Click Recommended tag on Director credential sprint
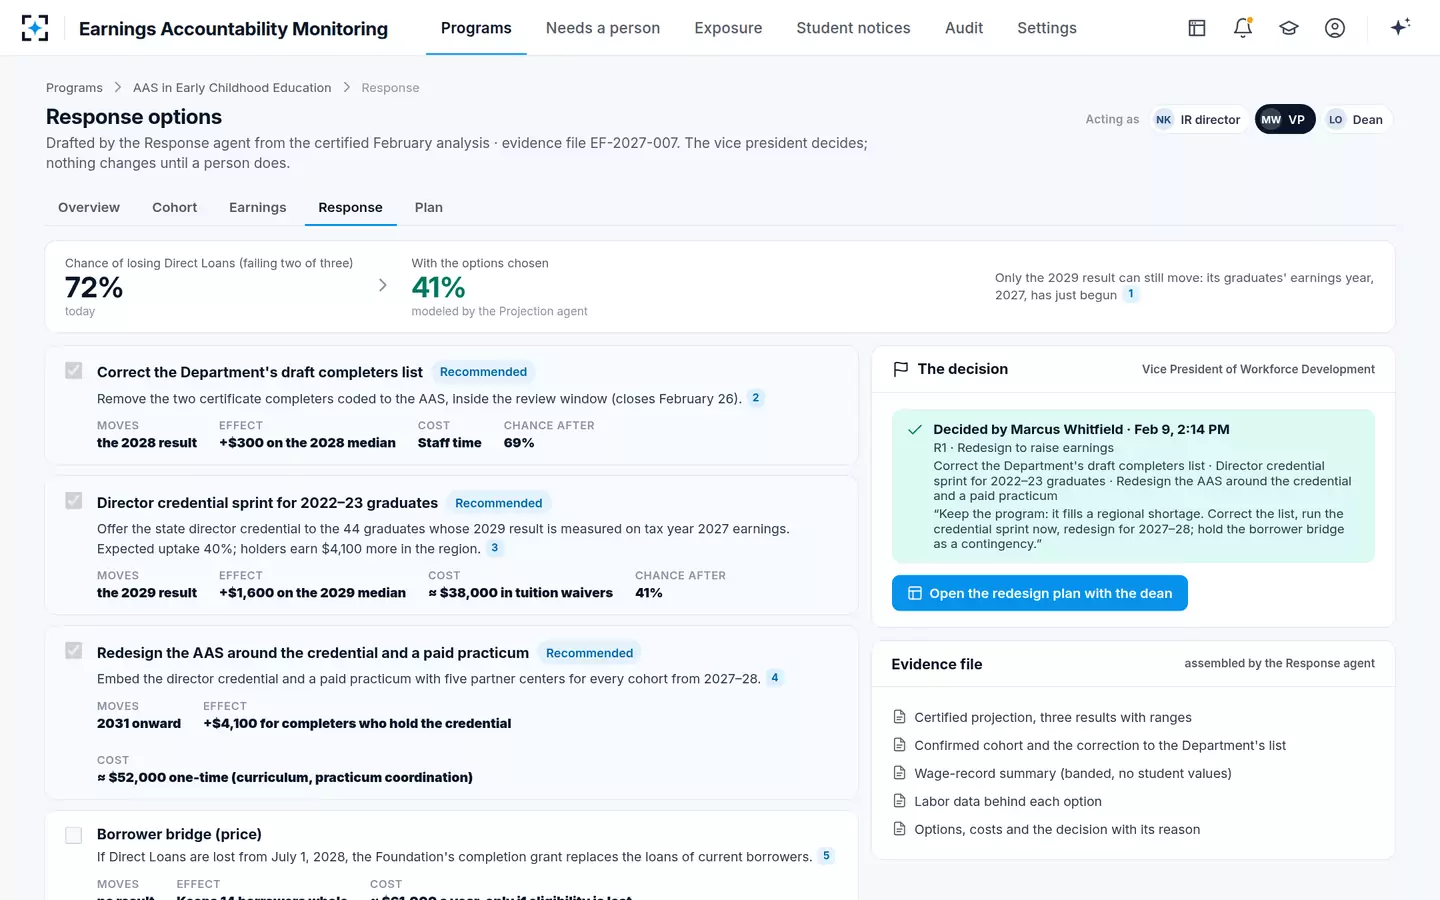 499,503
